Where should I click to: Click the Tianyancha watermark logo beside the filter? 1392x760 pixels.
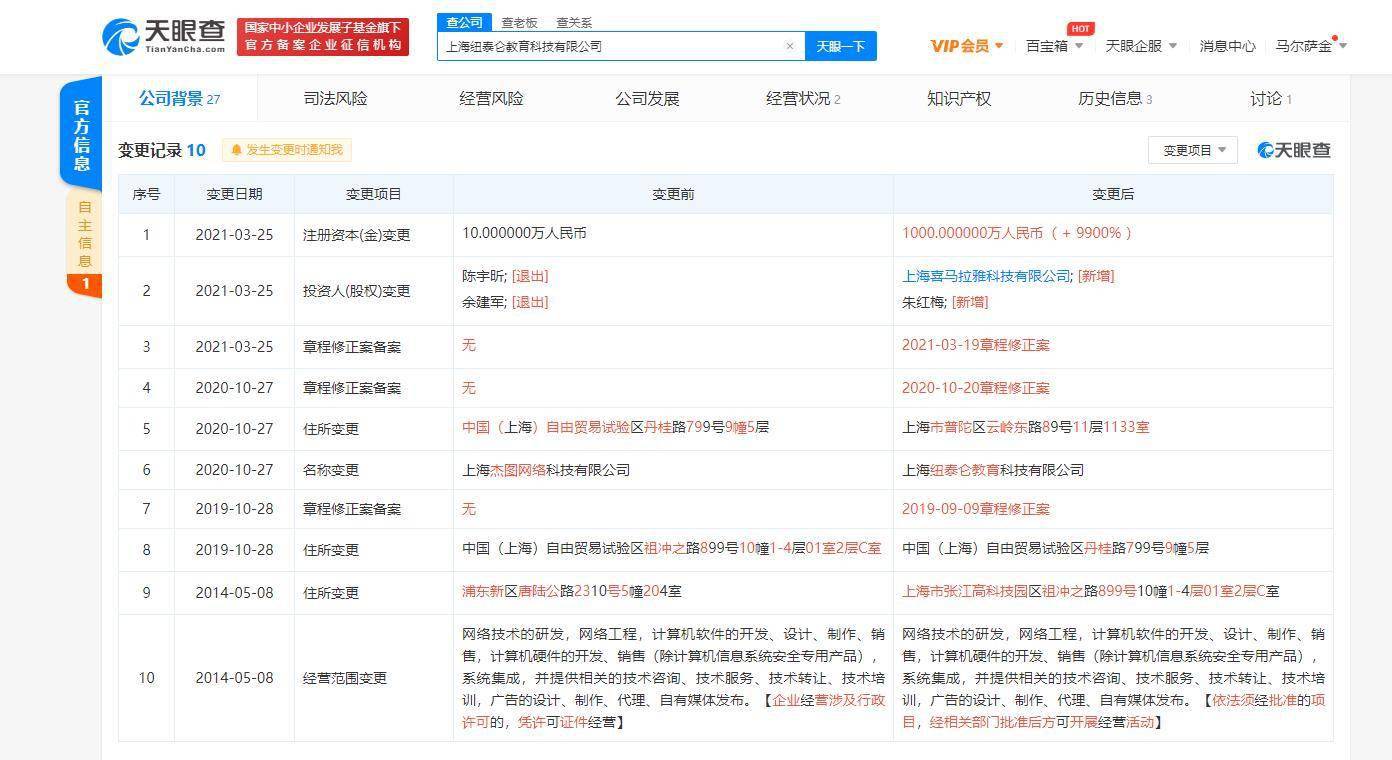pyautogui.click(x=1294, y=150)
